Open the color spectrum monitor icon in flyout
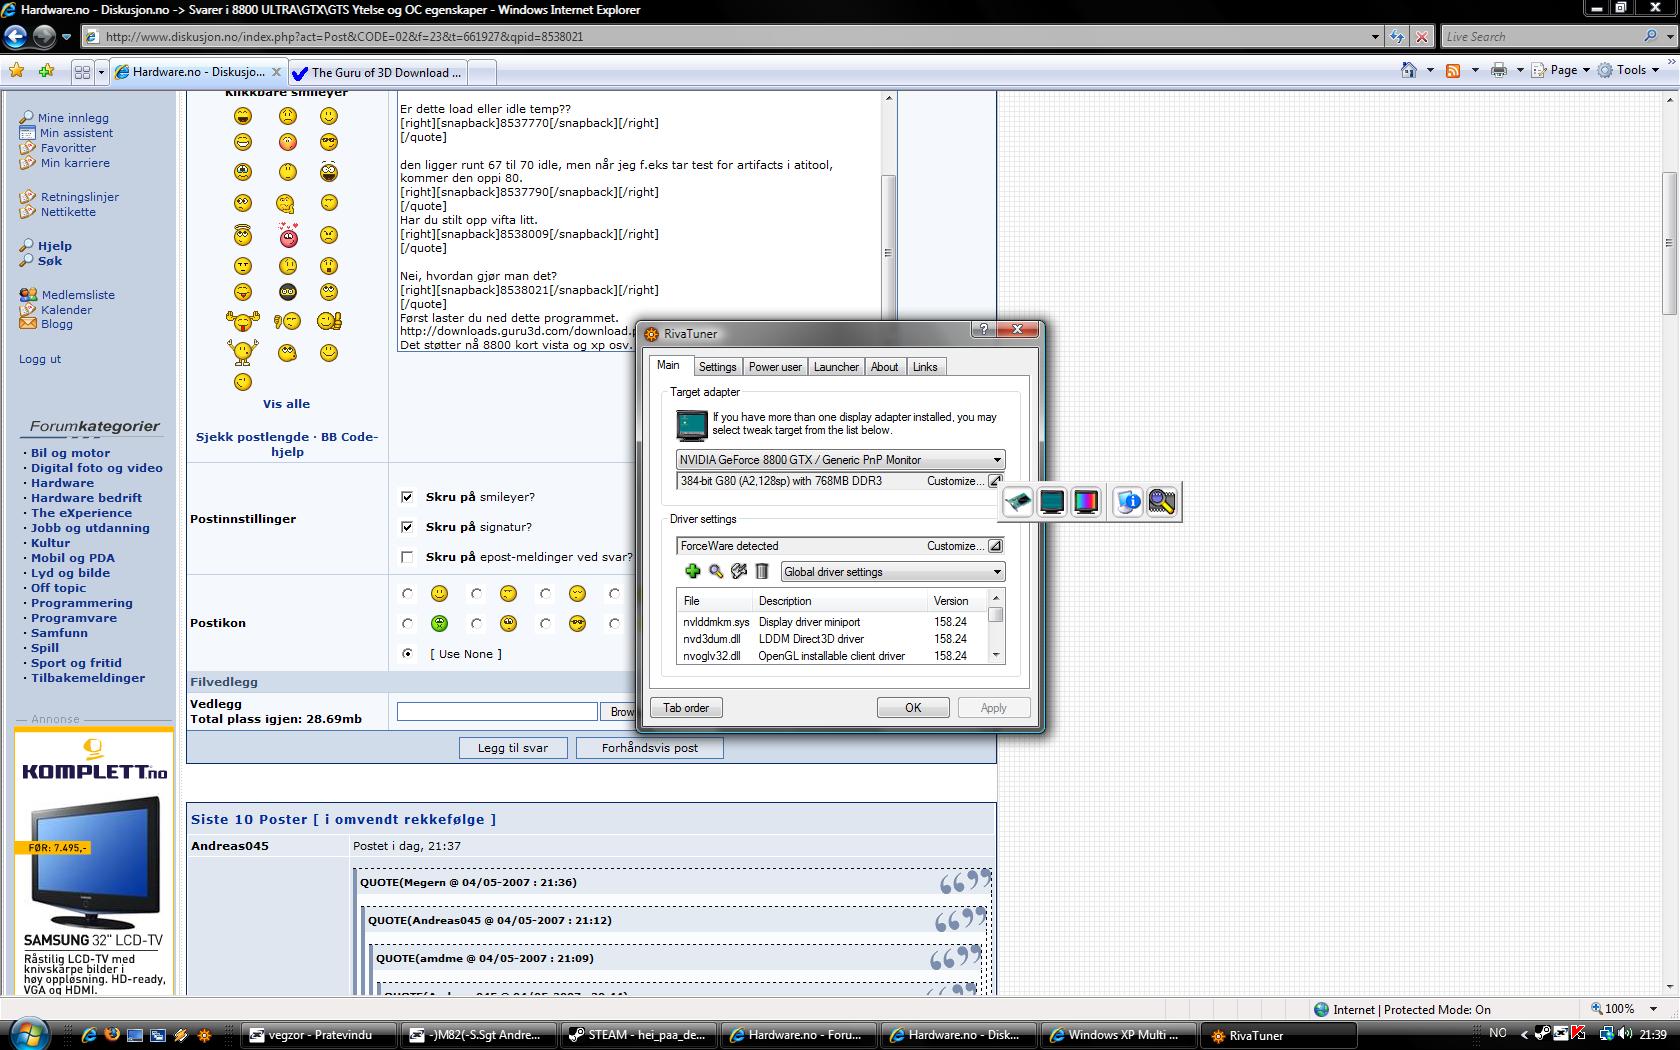This screenshot has width=1680, height=1050. (1086, 502)
